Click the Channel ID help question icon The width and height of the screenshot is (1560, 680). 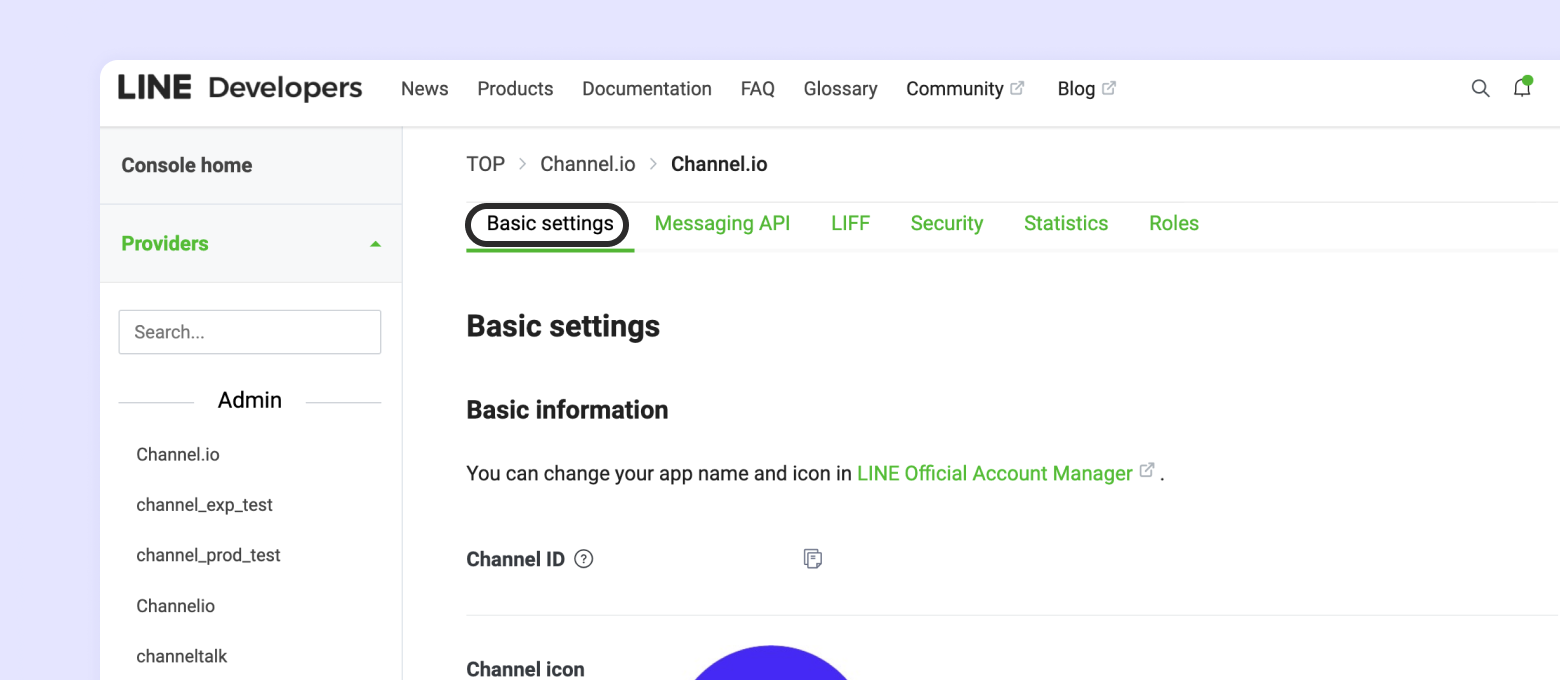click(x=584, y=559)
